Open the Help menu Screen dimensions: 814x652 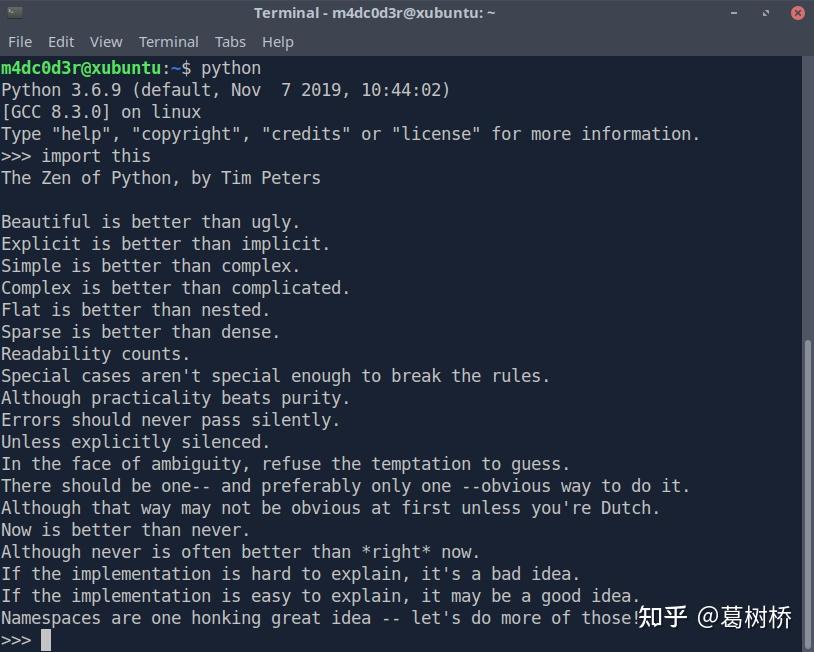[x=278, y=42]
